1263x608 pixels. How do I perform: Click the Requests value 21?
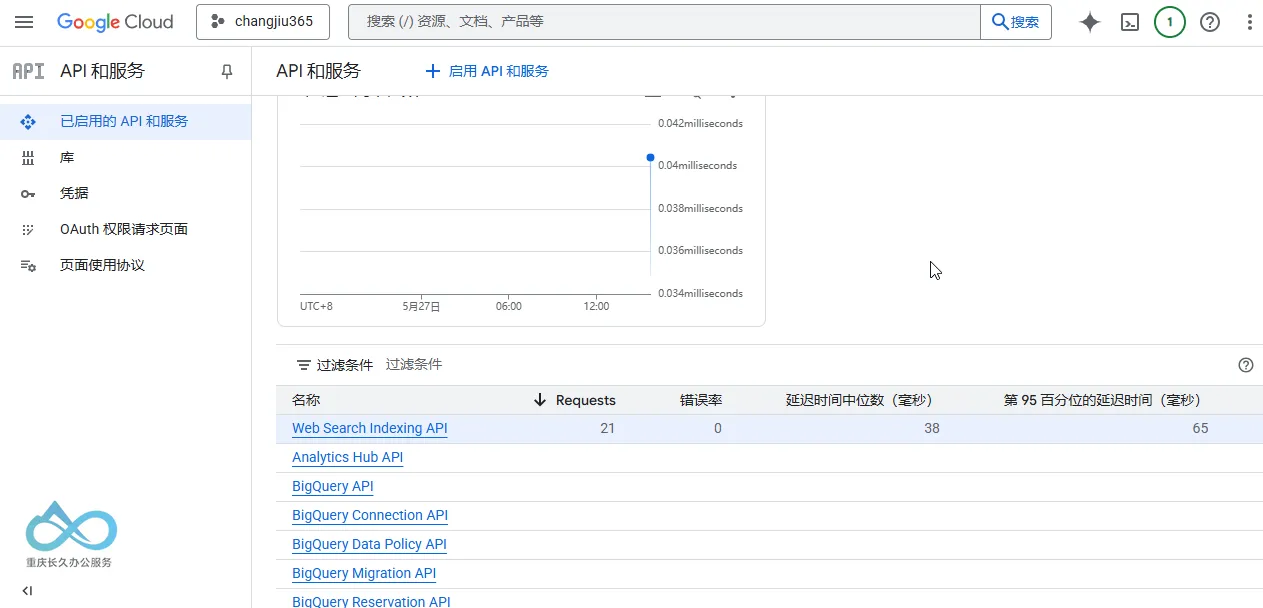(x=608, y=428)
